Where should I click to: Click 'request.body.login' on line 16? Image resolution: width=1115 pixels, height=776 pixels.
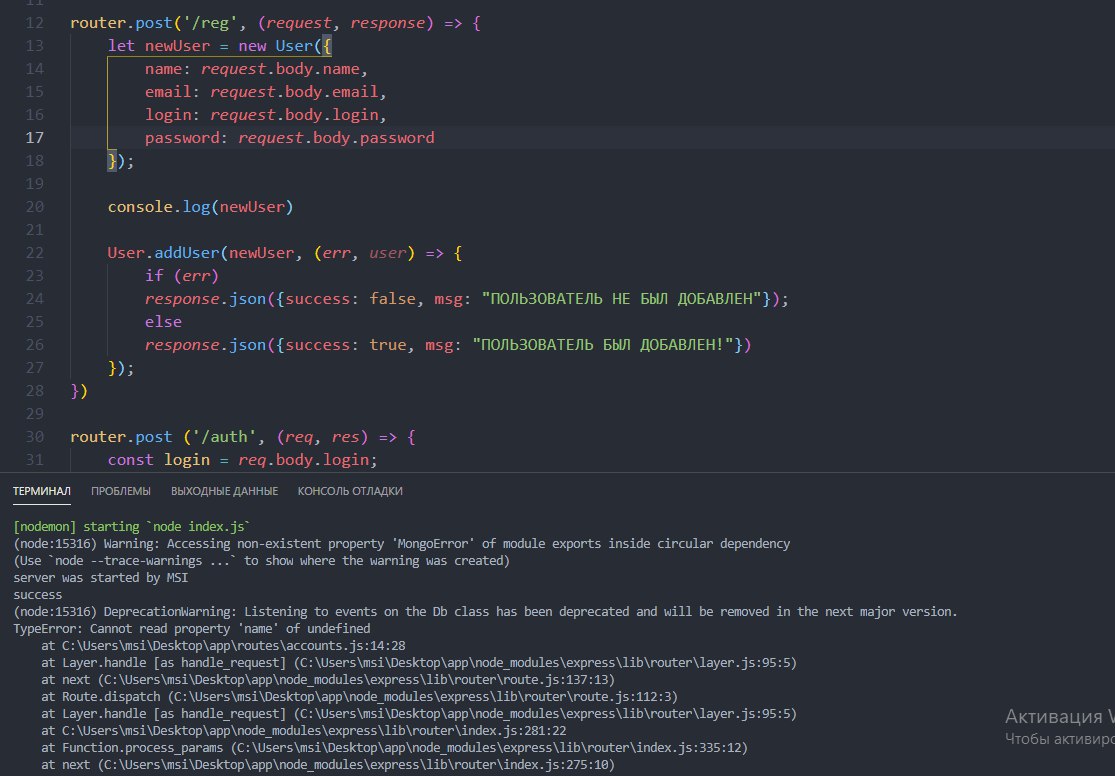click(294, 115)
